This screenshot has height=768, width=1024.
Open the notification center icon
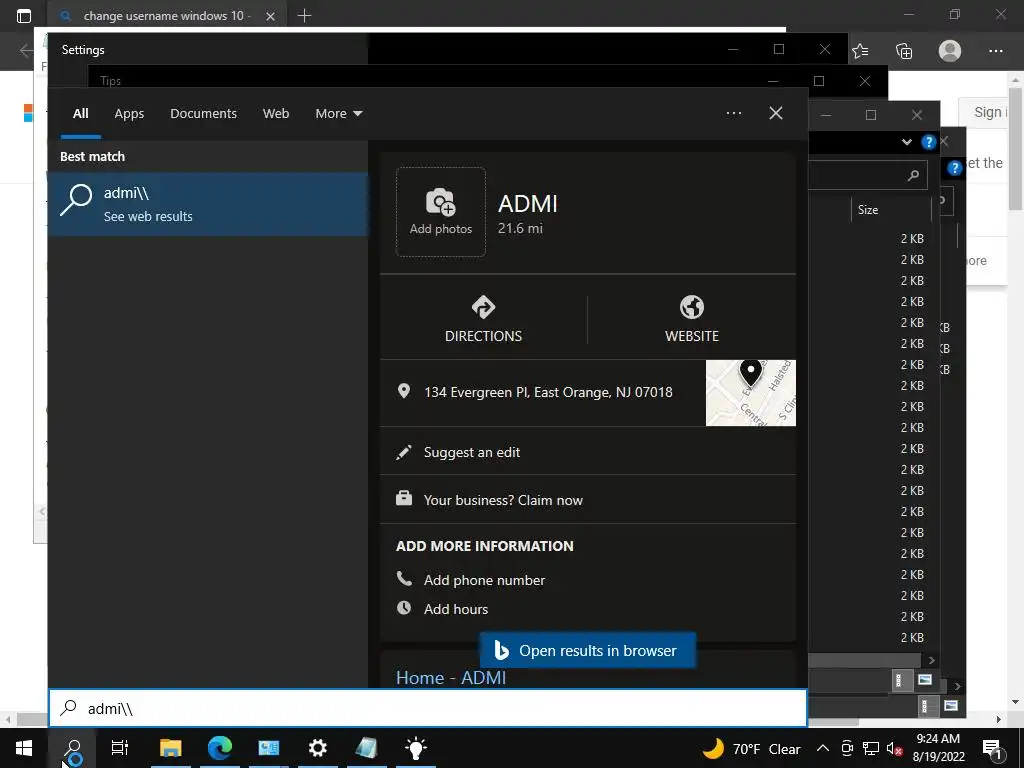point(991,749)
